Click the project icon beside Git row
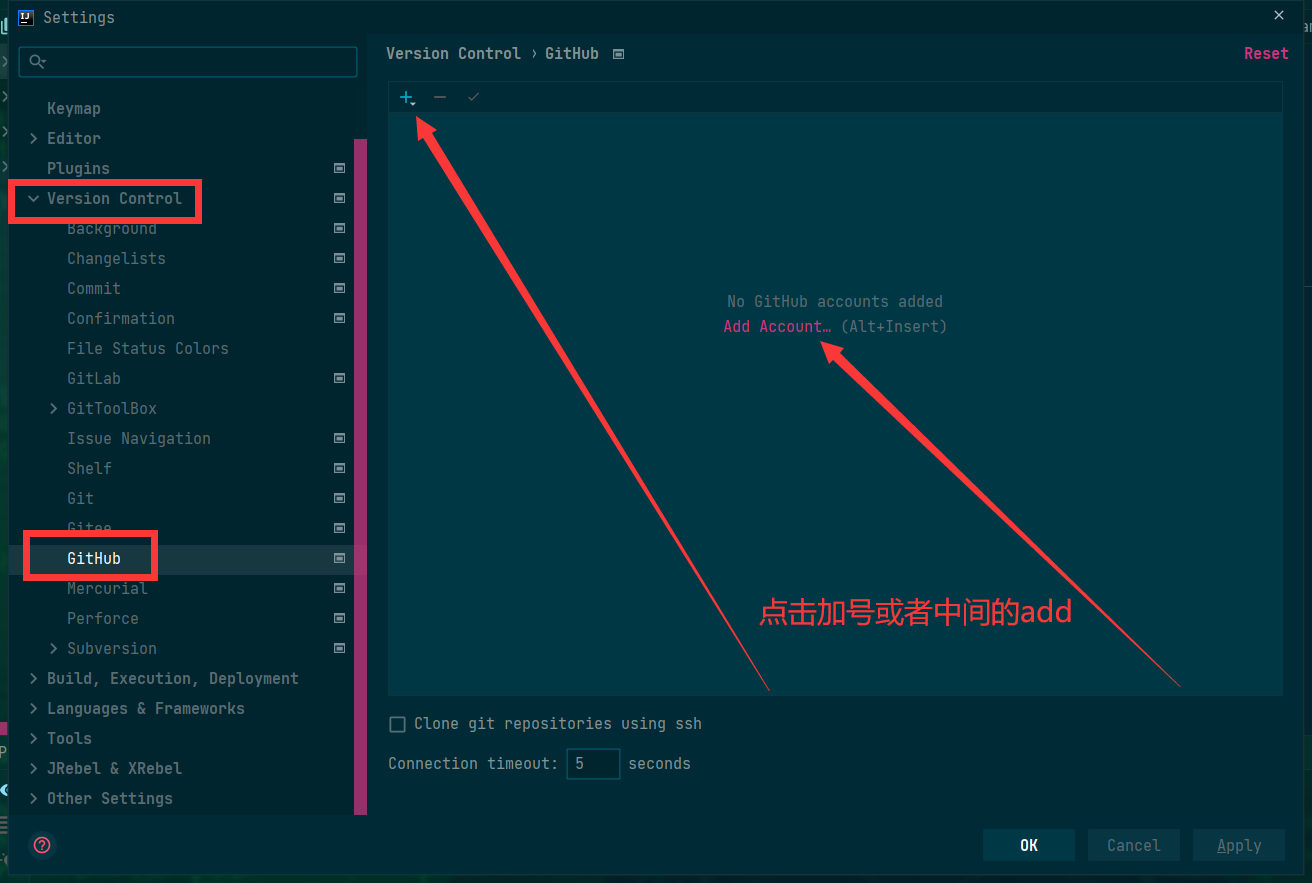Image resolution: width=1312 pixels, height=883 pixels. 340,498
